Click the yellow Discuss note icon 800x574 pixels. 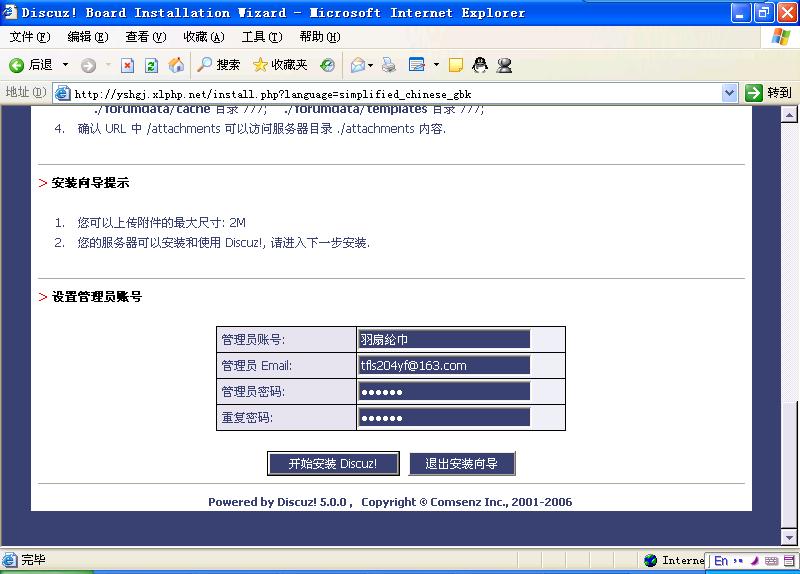[x=456, y=65]
